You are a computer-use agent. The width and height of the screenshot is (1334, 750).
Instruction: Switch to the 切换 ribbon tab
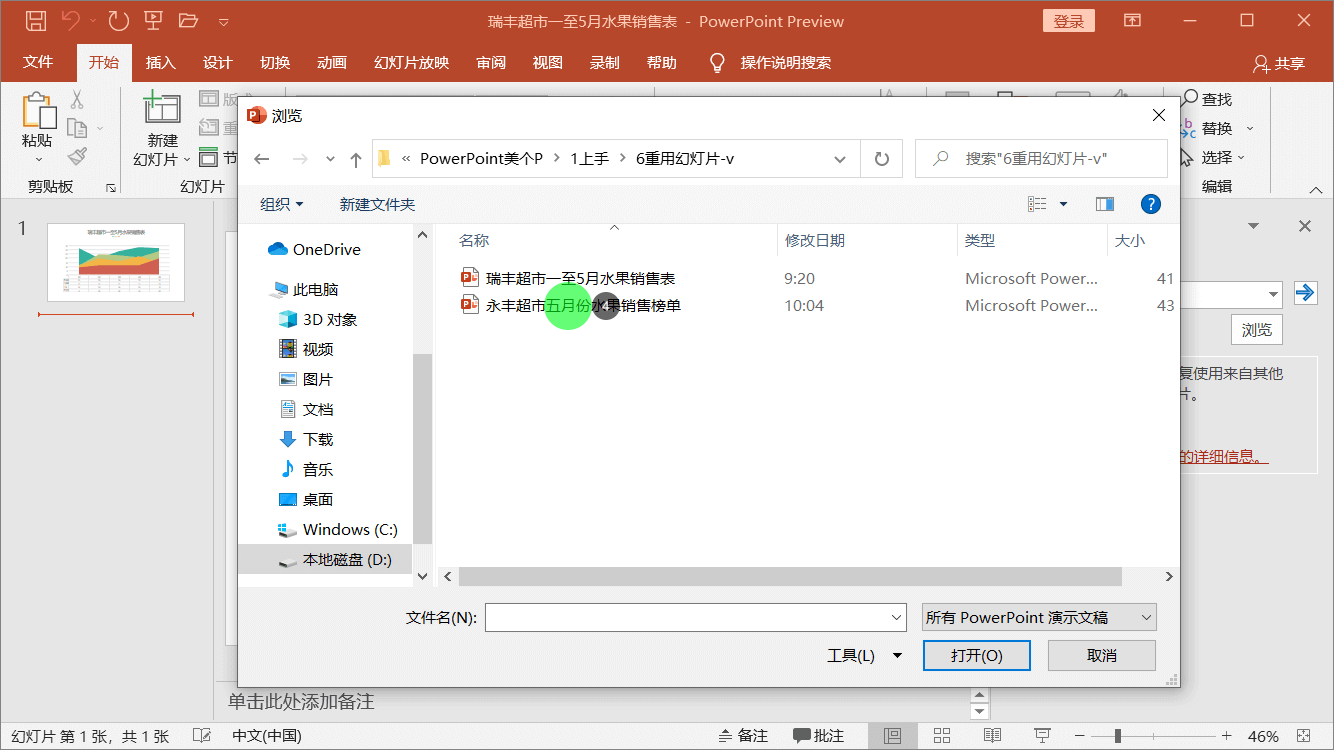275,62
